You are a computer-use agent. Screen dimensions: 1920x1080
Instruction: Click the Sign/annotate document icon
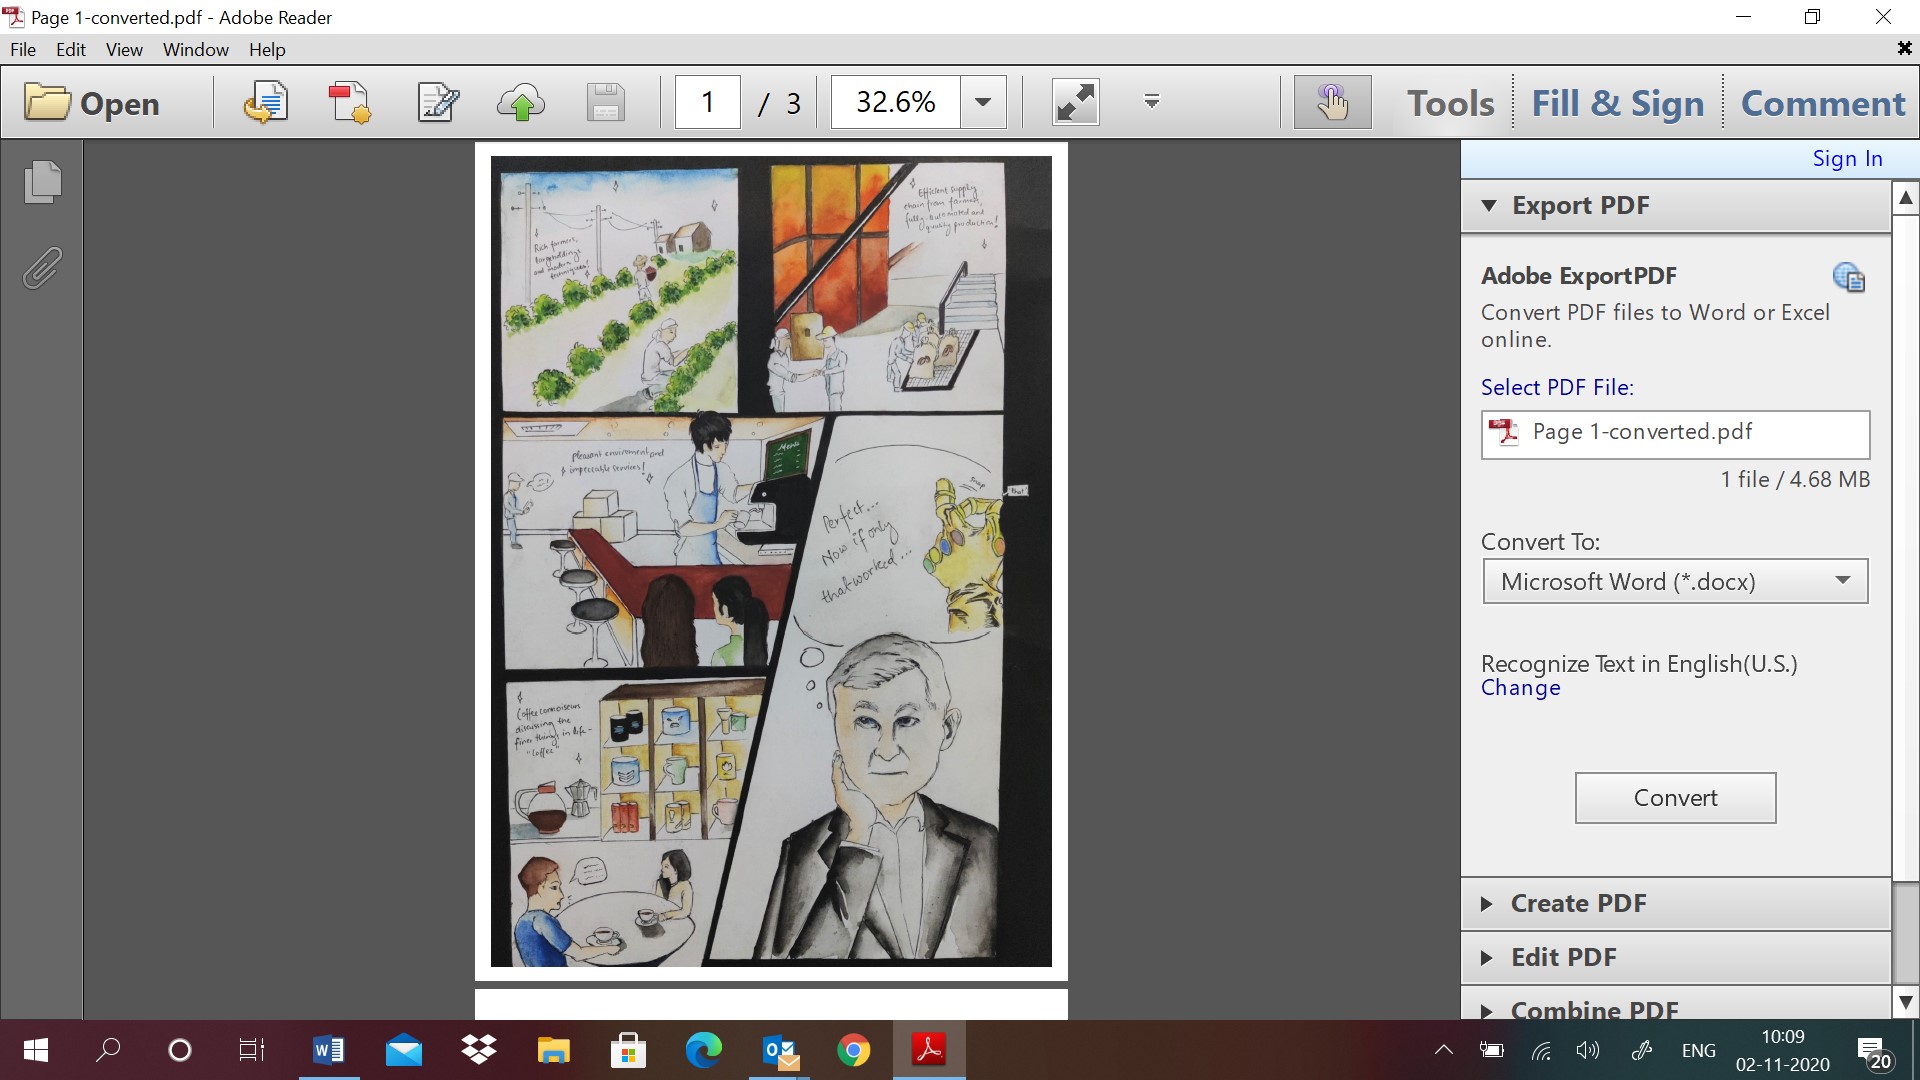(437, 103)
